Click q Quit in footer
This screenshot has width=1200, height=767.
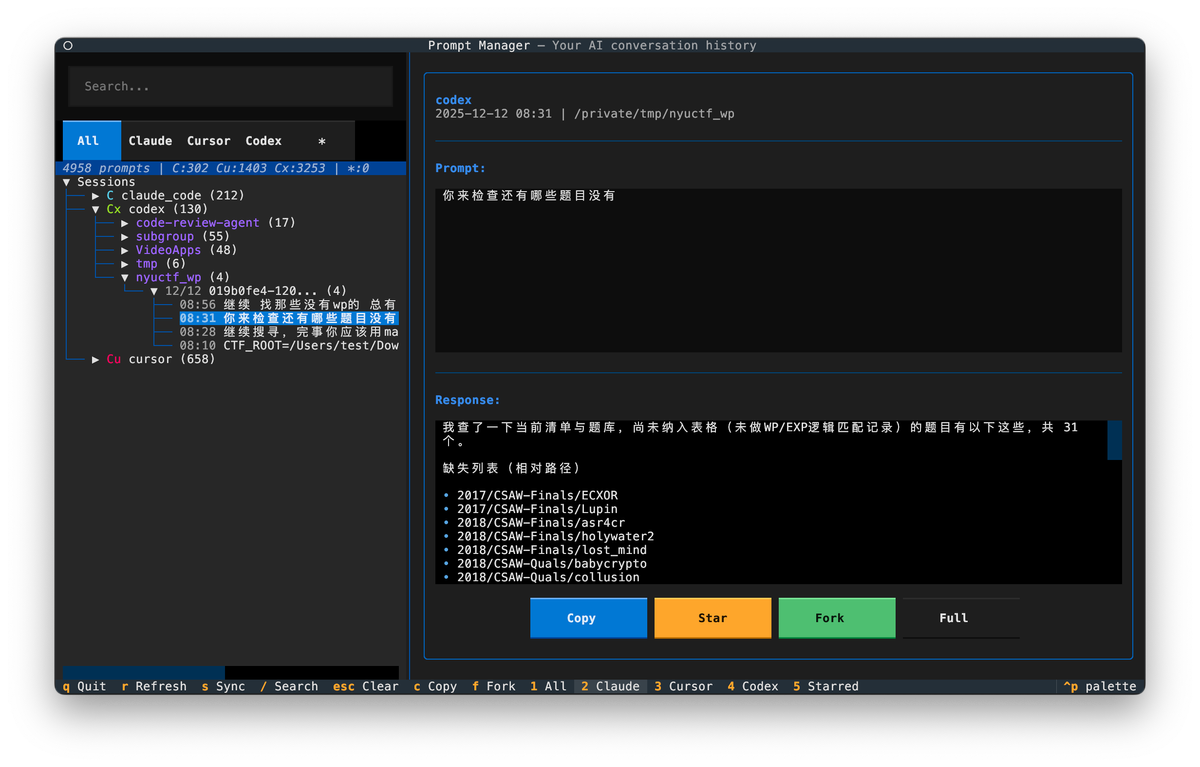pos(84,686)
